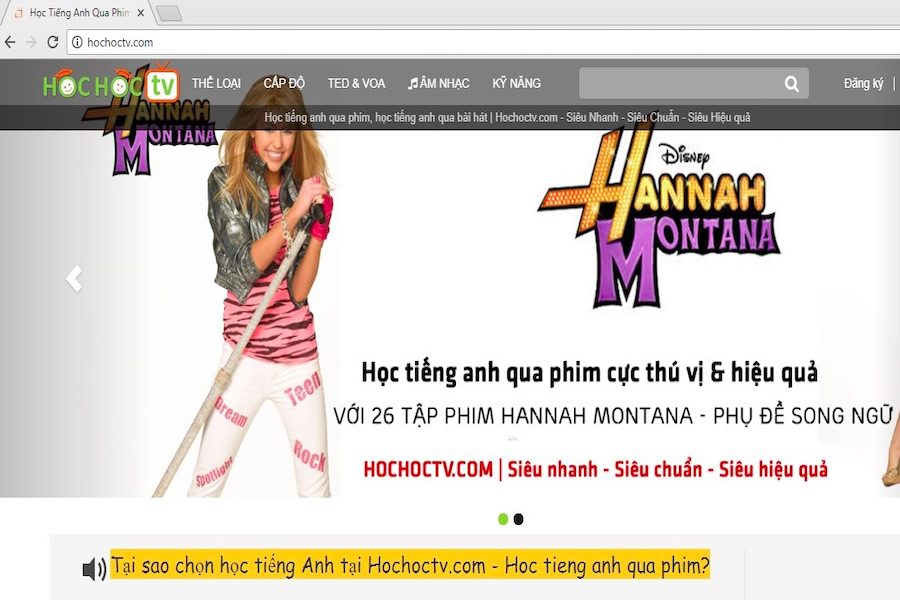
Task: Click the hochoctv.com address bar
Action: [x=483, y=42]
